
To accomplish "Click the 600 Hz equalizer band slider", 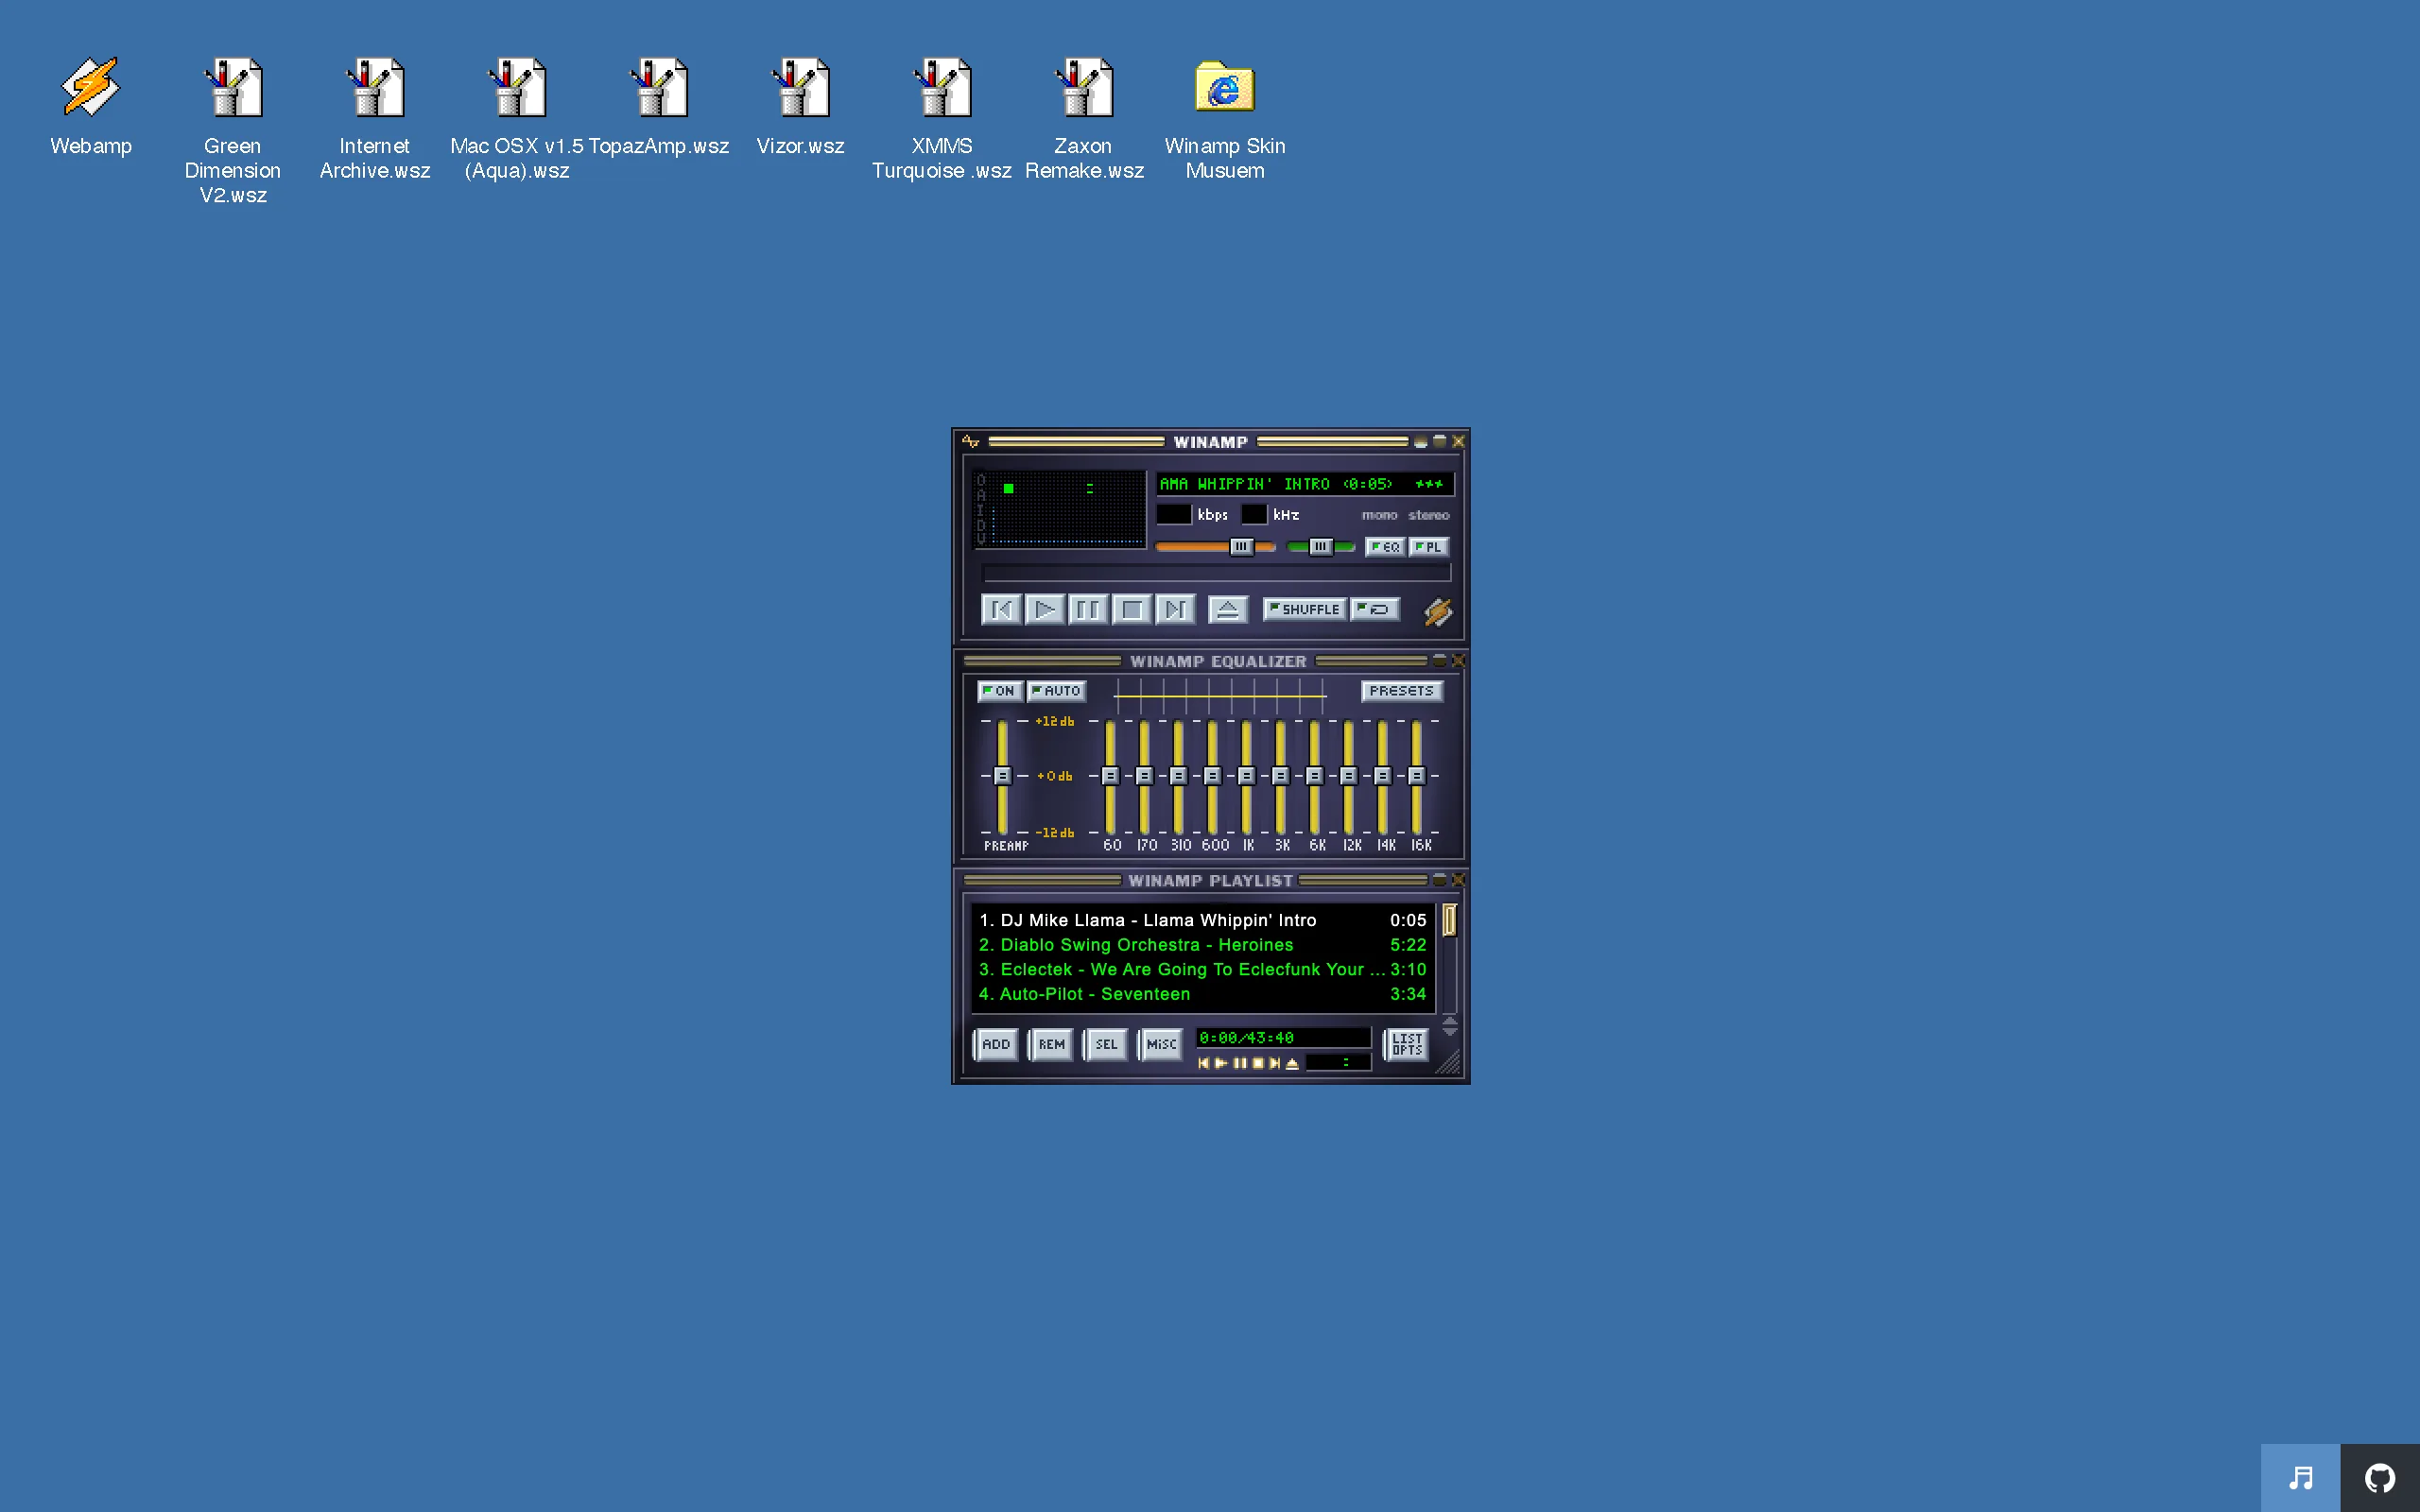I will click(1212, 776).
